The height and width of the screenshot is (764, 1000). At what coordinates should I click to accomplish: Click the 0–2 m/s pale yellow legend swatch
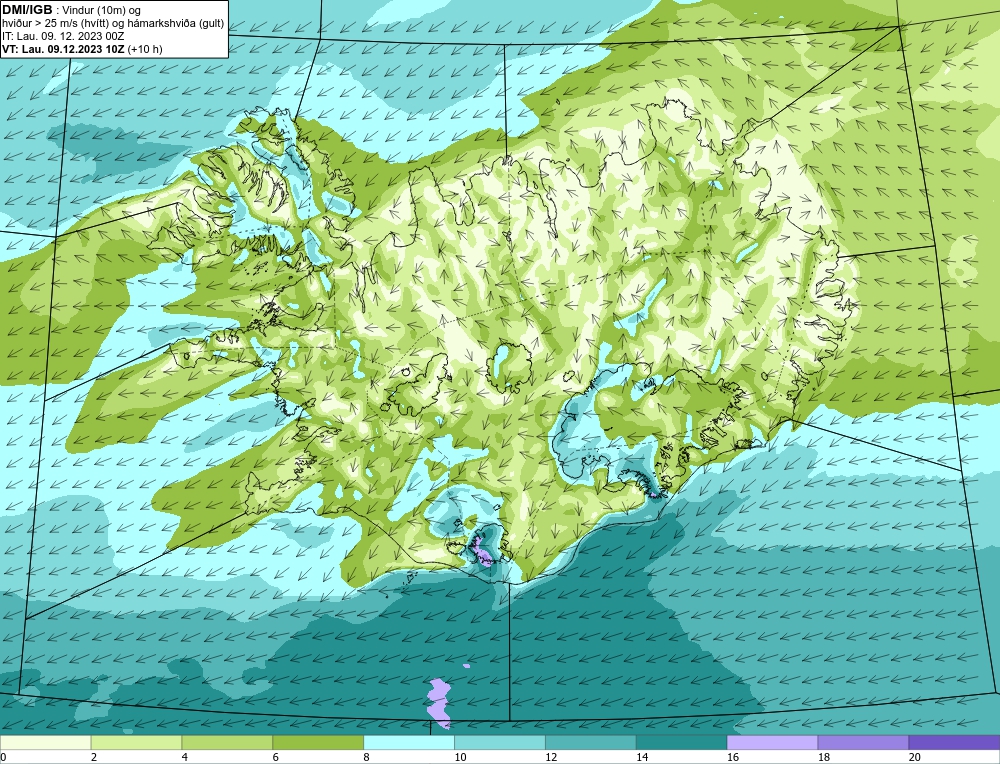45,742
